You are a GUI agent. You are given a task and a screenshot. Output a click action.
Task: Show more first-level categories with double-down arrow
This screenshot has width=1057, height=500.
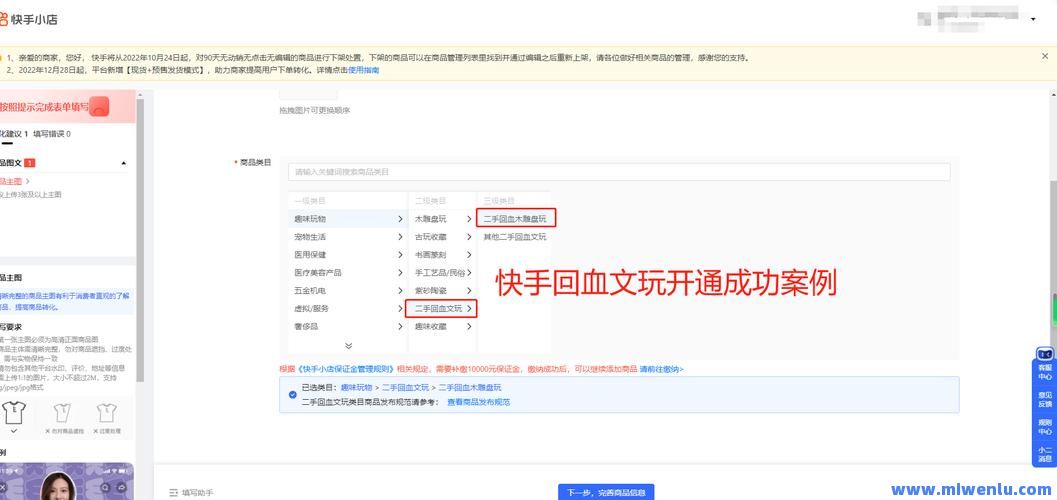348,345
